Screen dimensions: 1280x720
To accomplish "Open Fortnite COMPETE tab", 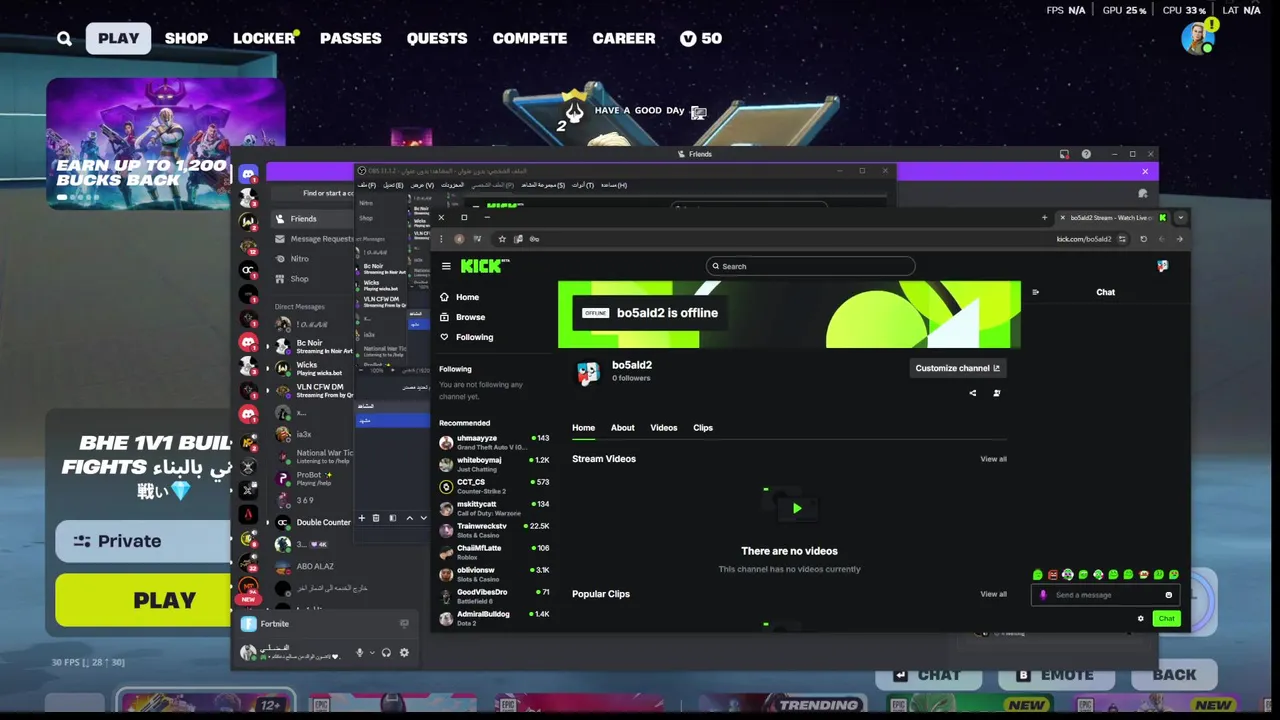I will pyautogui.click(x=529, y=38).
